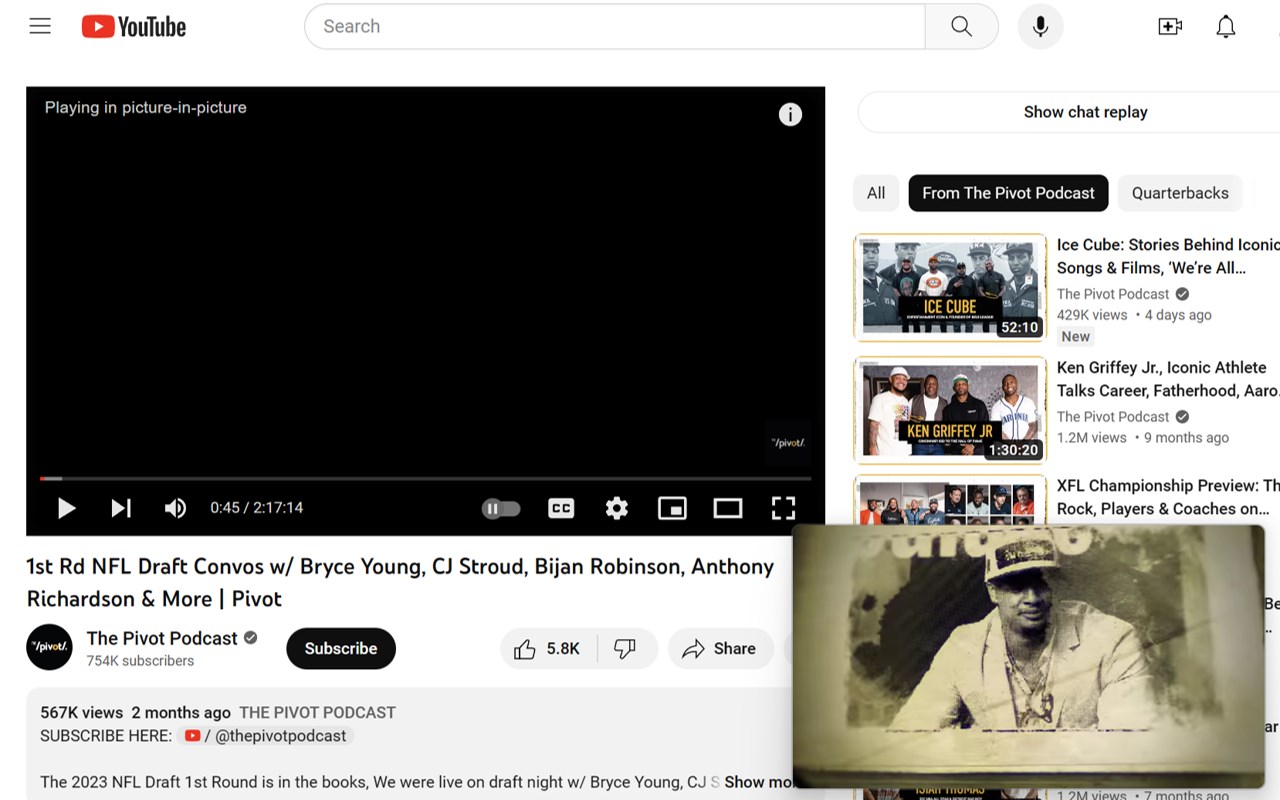Open the hamburger guide menu

click(x=40, y=27)
